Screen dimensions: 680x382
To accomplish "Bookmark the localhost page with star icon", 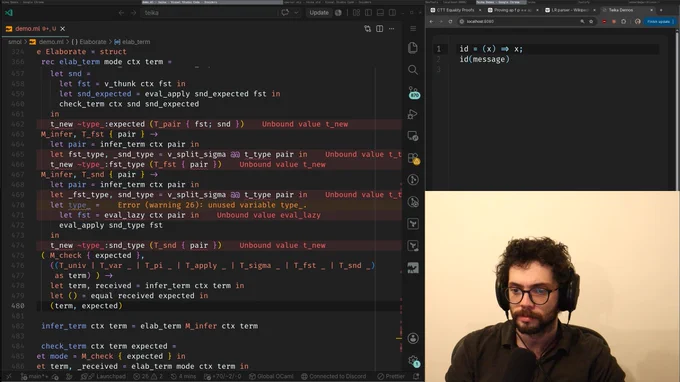I will point(591,21).
